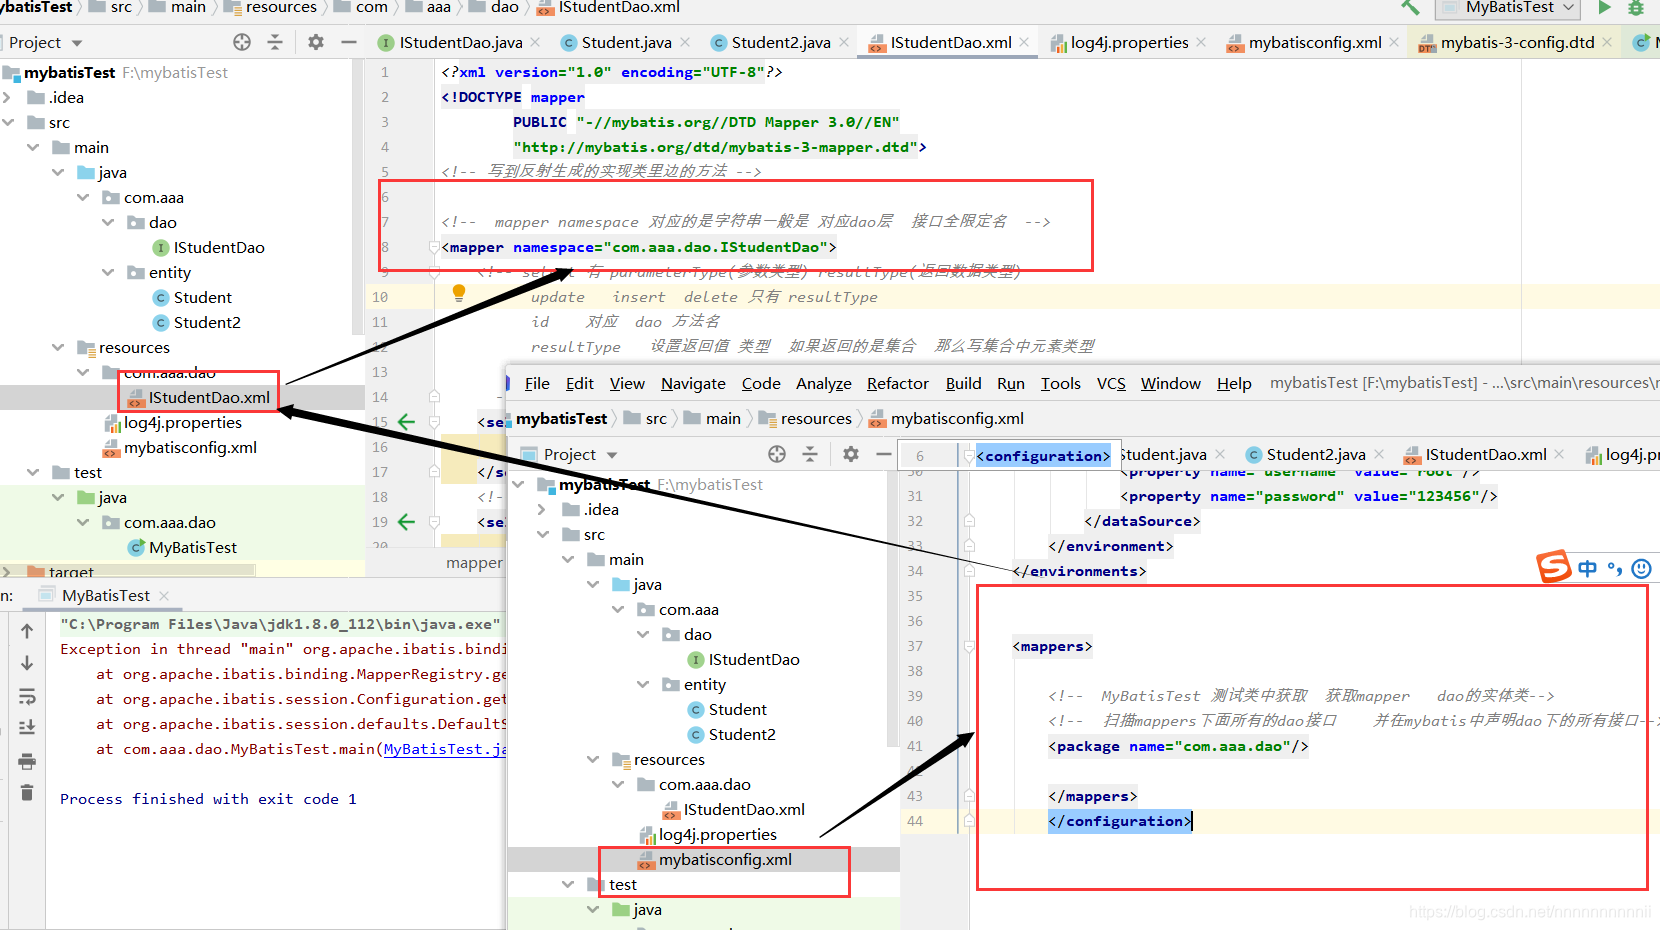Select Student class in back project tree
Screen dimensions: 1660x930
202,297
